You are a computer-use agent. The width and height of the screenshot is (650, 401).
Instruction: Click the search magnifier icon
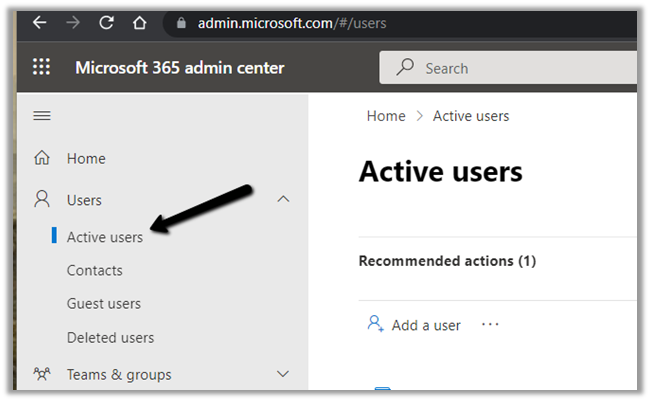point(405,68)
